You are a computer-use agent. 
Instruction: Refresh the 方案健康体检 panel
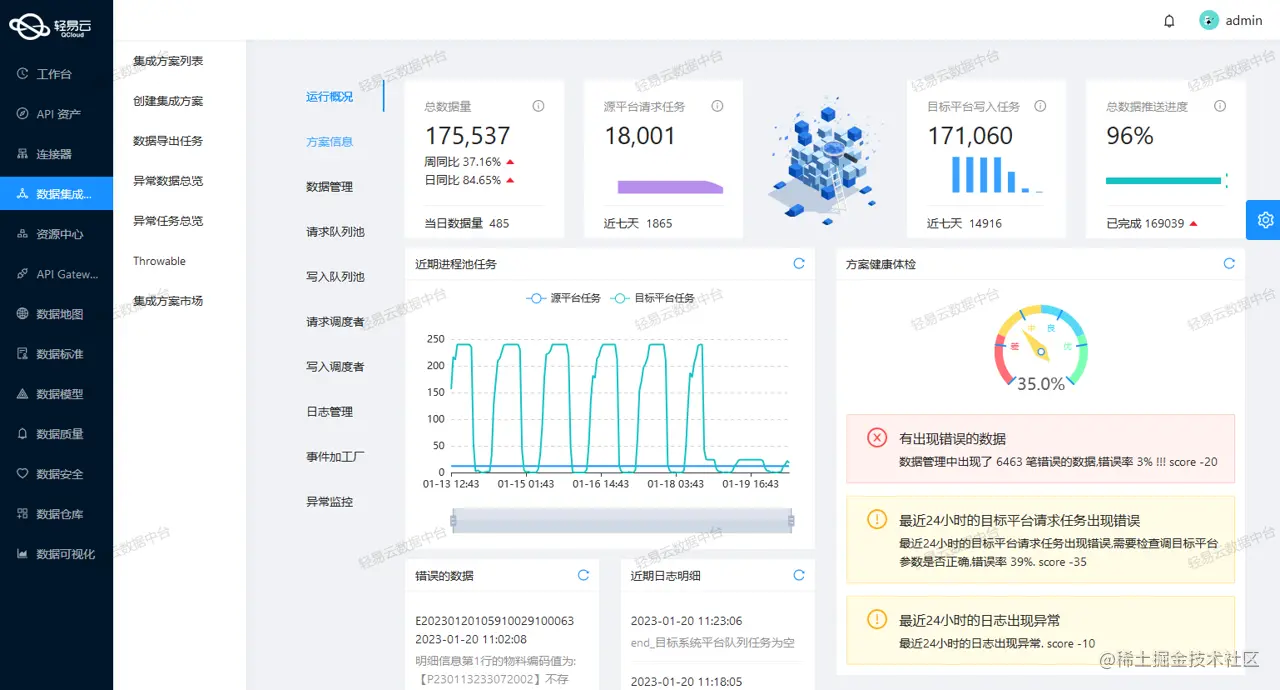pyautogui.click(x=1229, y=263)
